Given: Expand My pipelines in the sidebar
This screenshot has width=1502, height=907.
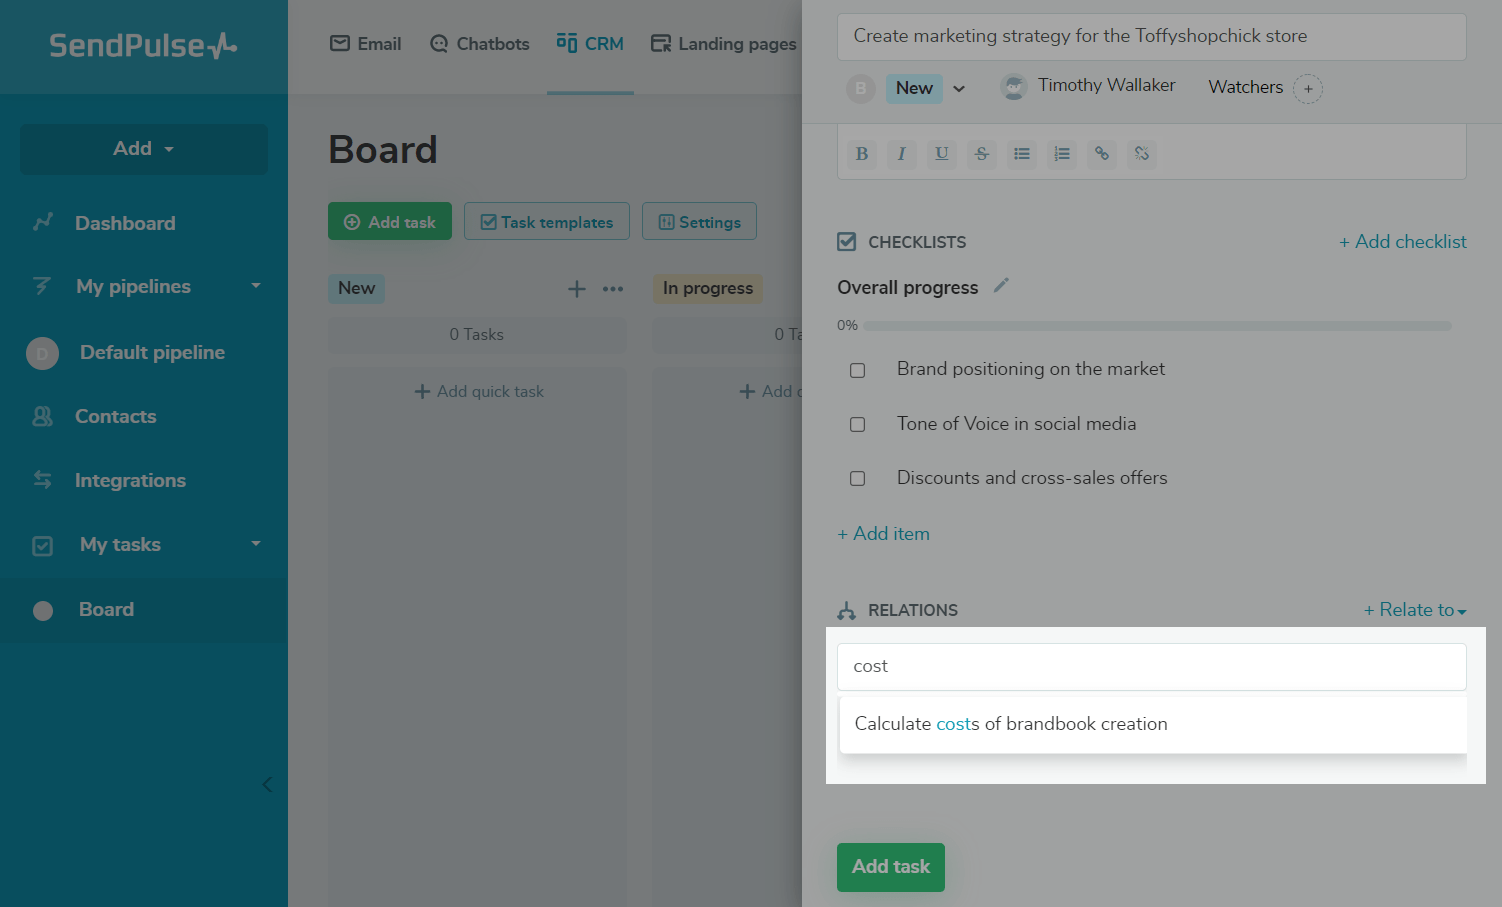Looking at the screenshot, I should (256, 286).
